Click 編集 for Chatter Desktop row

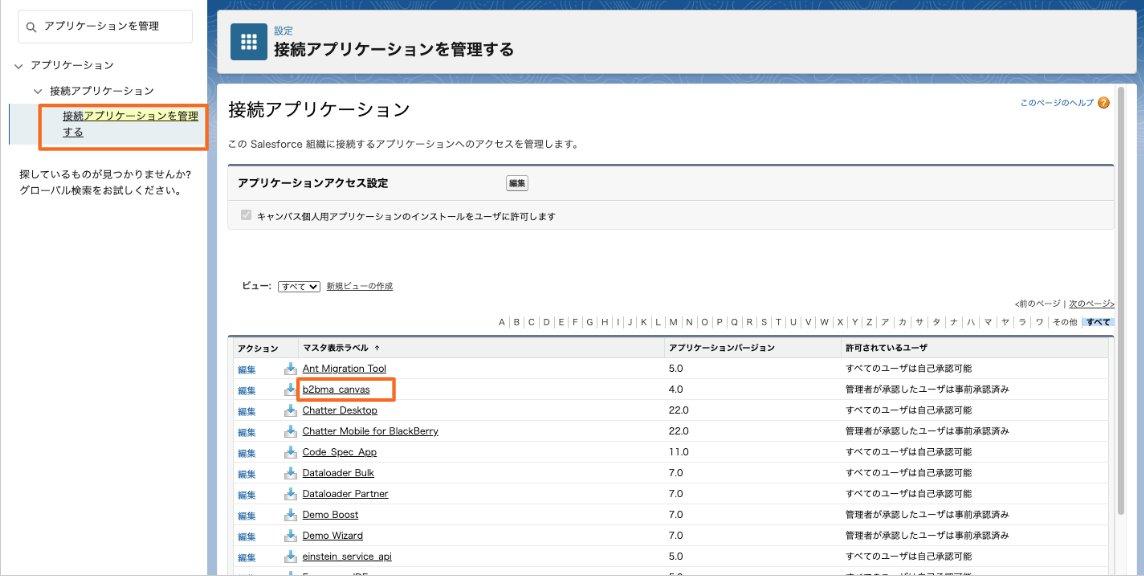coord(247,411)
